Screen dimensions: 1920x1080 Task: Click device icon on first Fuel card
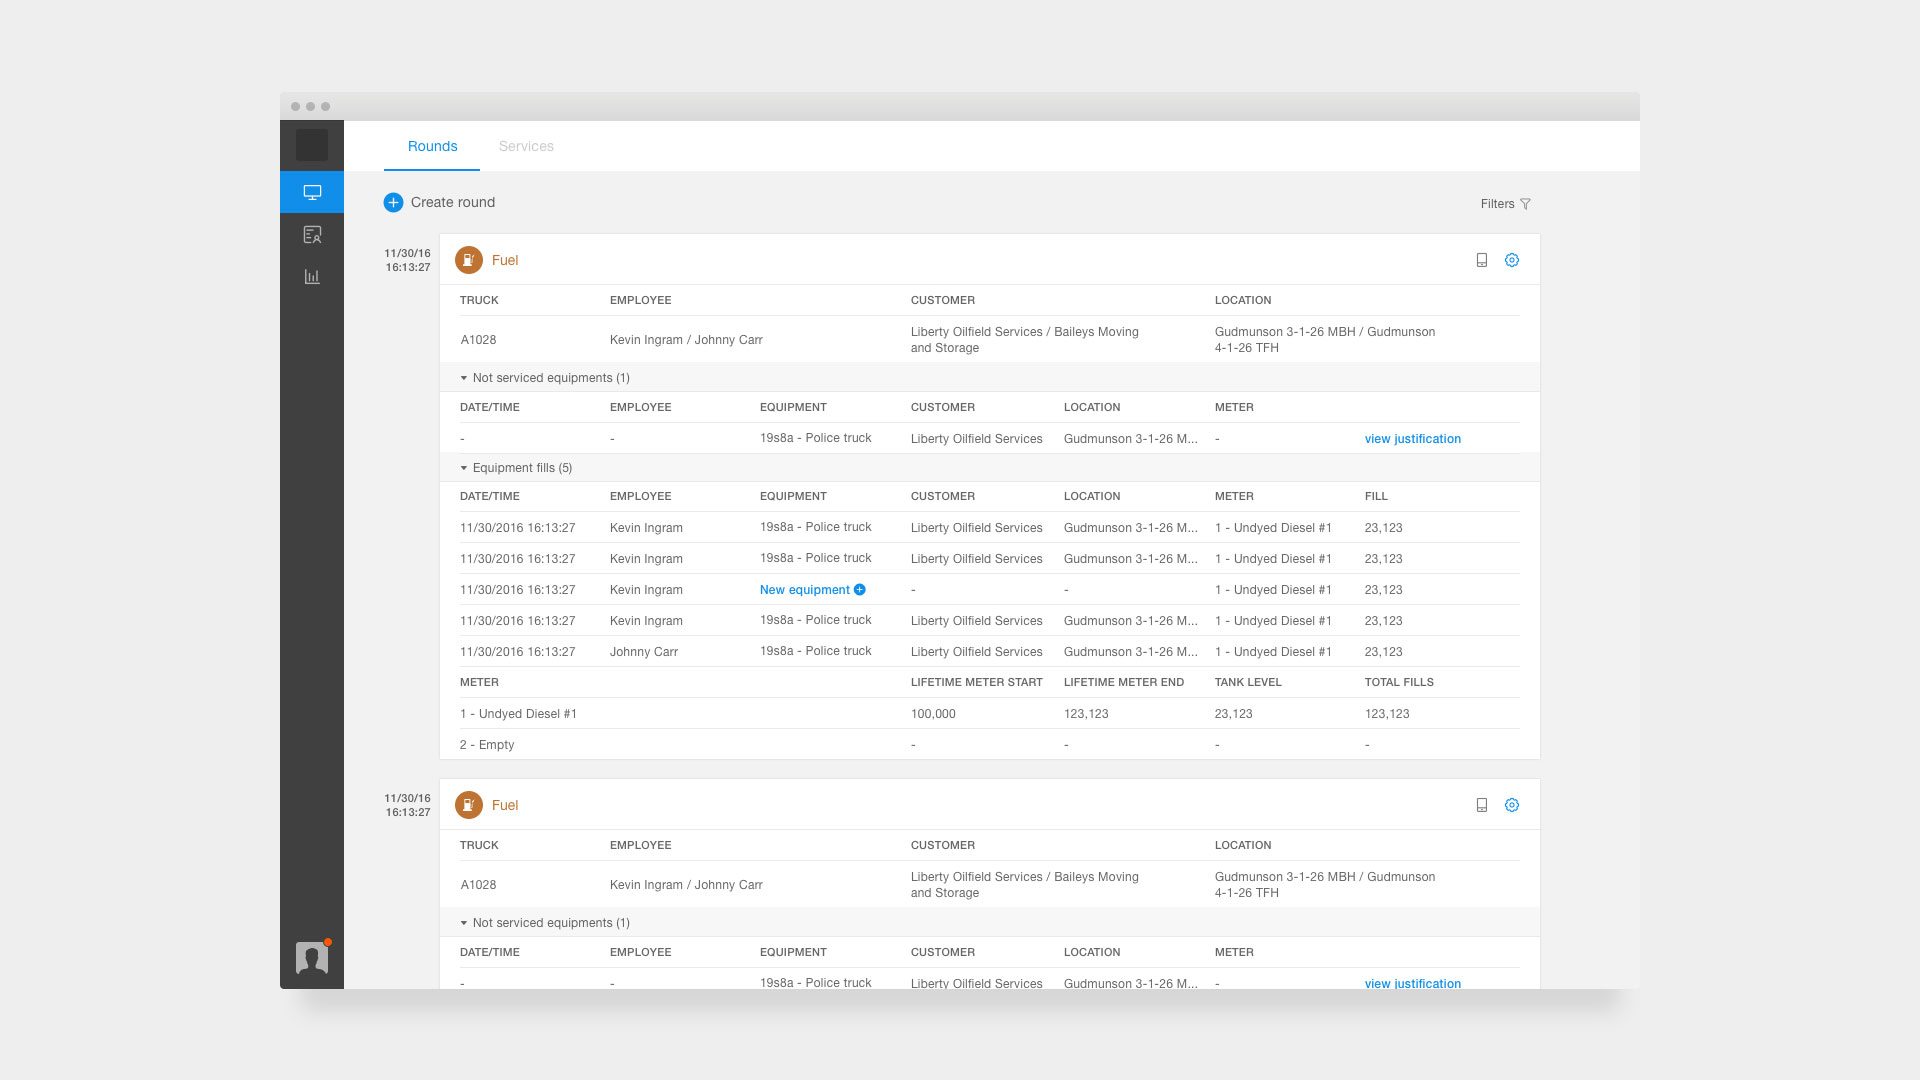(x=1482, y=260)
